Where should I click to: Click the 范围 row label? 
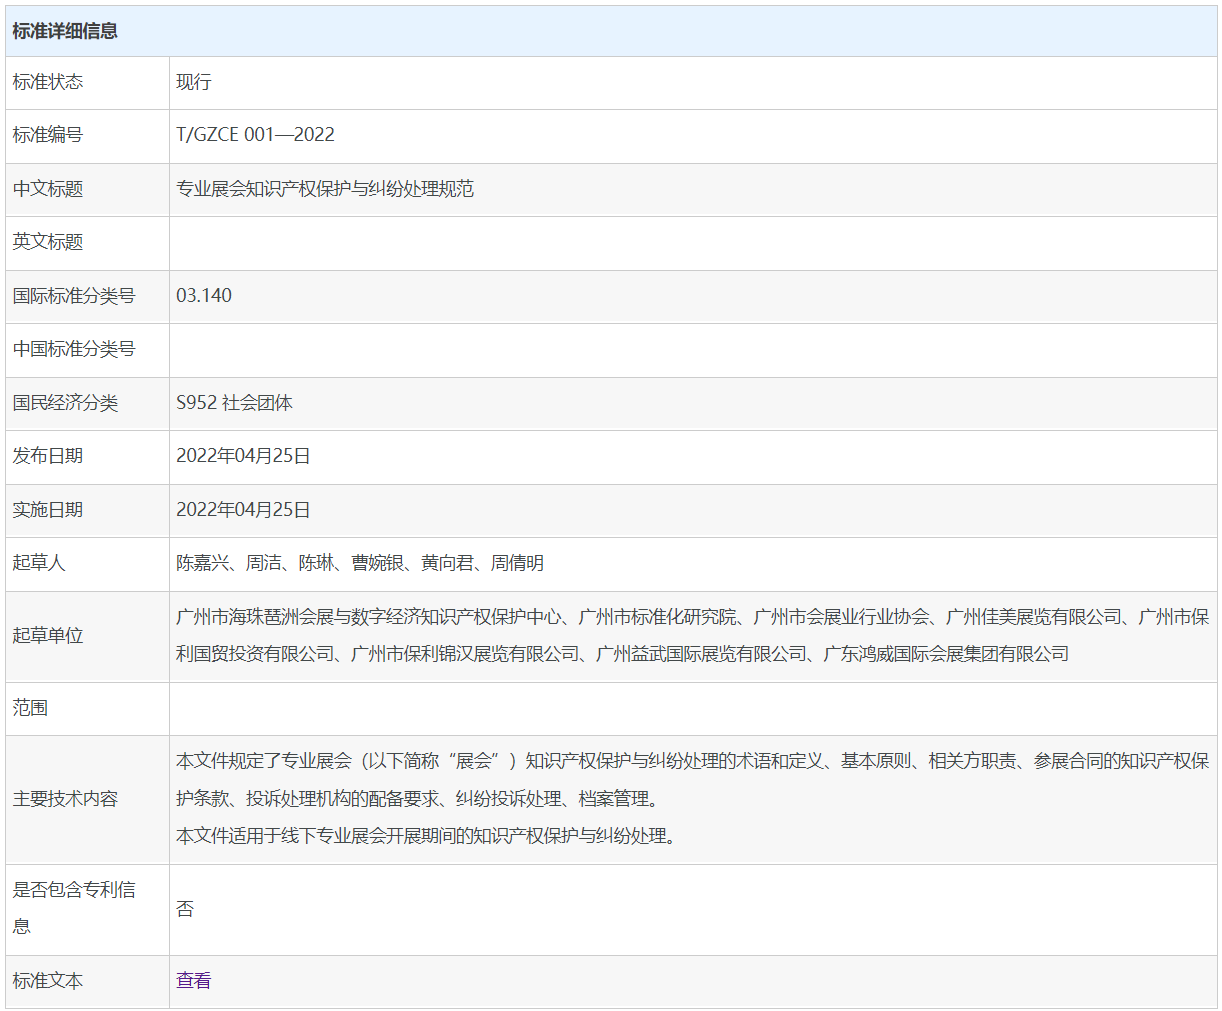tap(30, 708)
